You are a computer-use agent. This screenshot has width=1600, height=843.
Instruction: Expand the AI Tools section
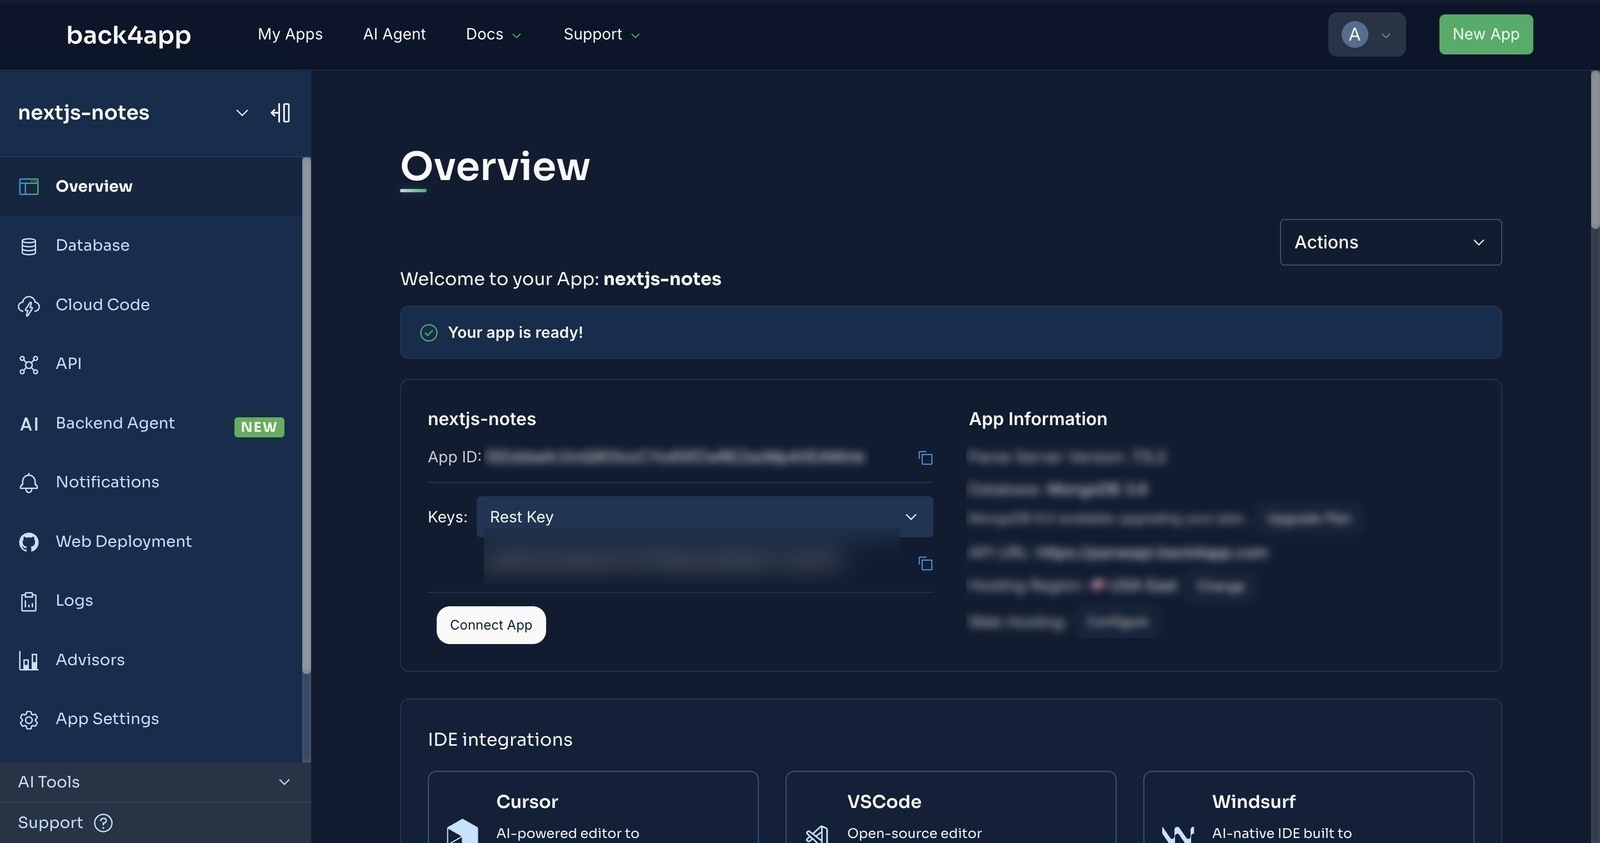[x=155, y=782]
